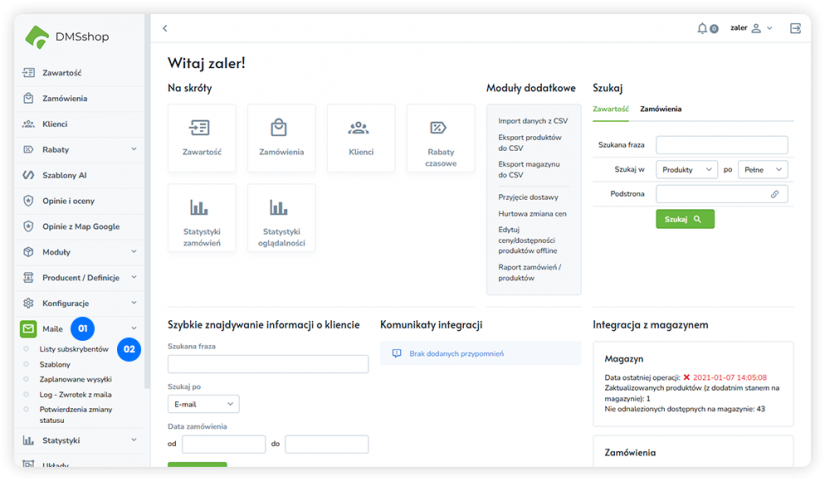Open the Zamówienia shortcut tile
This screenshot has height=481, width=825.
tap(281, 138)
